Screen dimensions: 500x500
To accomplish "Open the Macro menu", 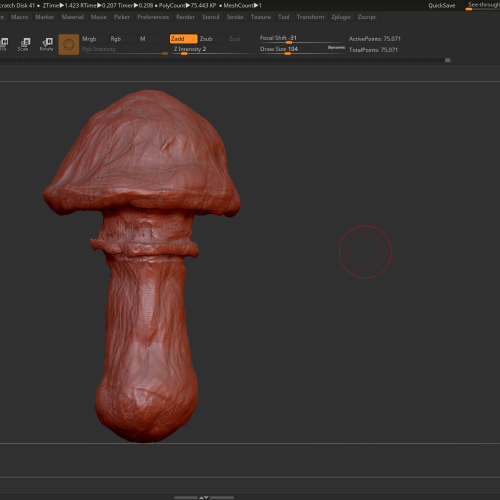I will (x=20, y=17).
